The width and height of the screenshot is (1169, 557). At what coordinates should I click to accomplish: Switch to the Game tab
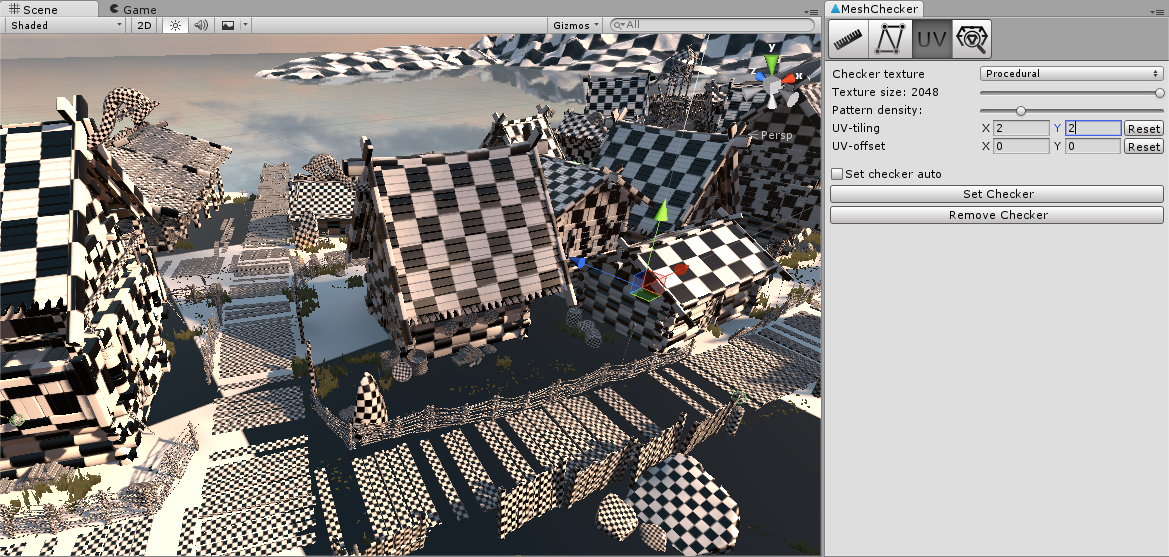click(x=133, y=9)
